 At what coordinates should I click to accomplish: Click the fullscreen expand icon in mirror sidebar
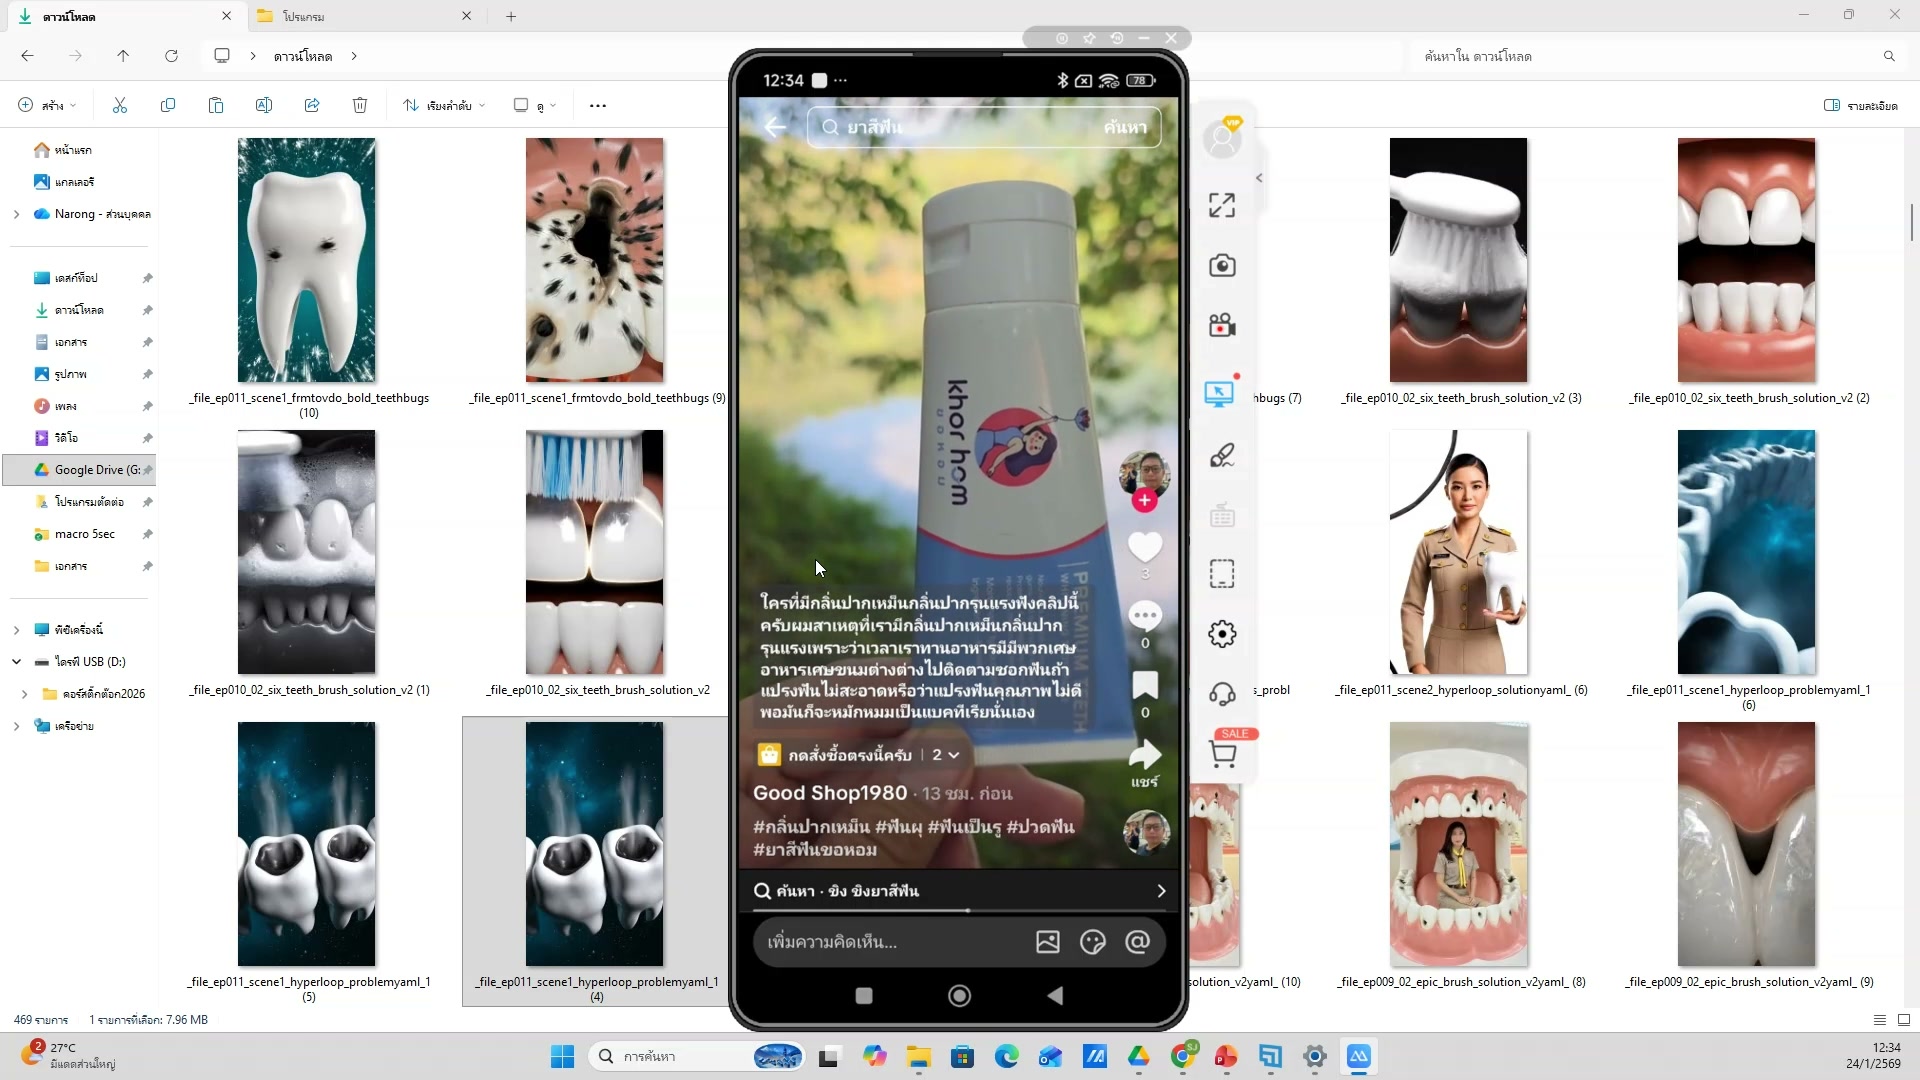click(x=1221, y=205)
